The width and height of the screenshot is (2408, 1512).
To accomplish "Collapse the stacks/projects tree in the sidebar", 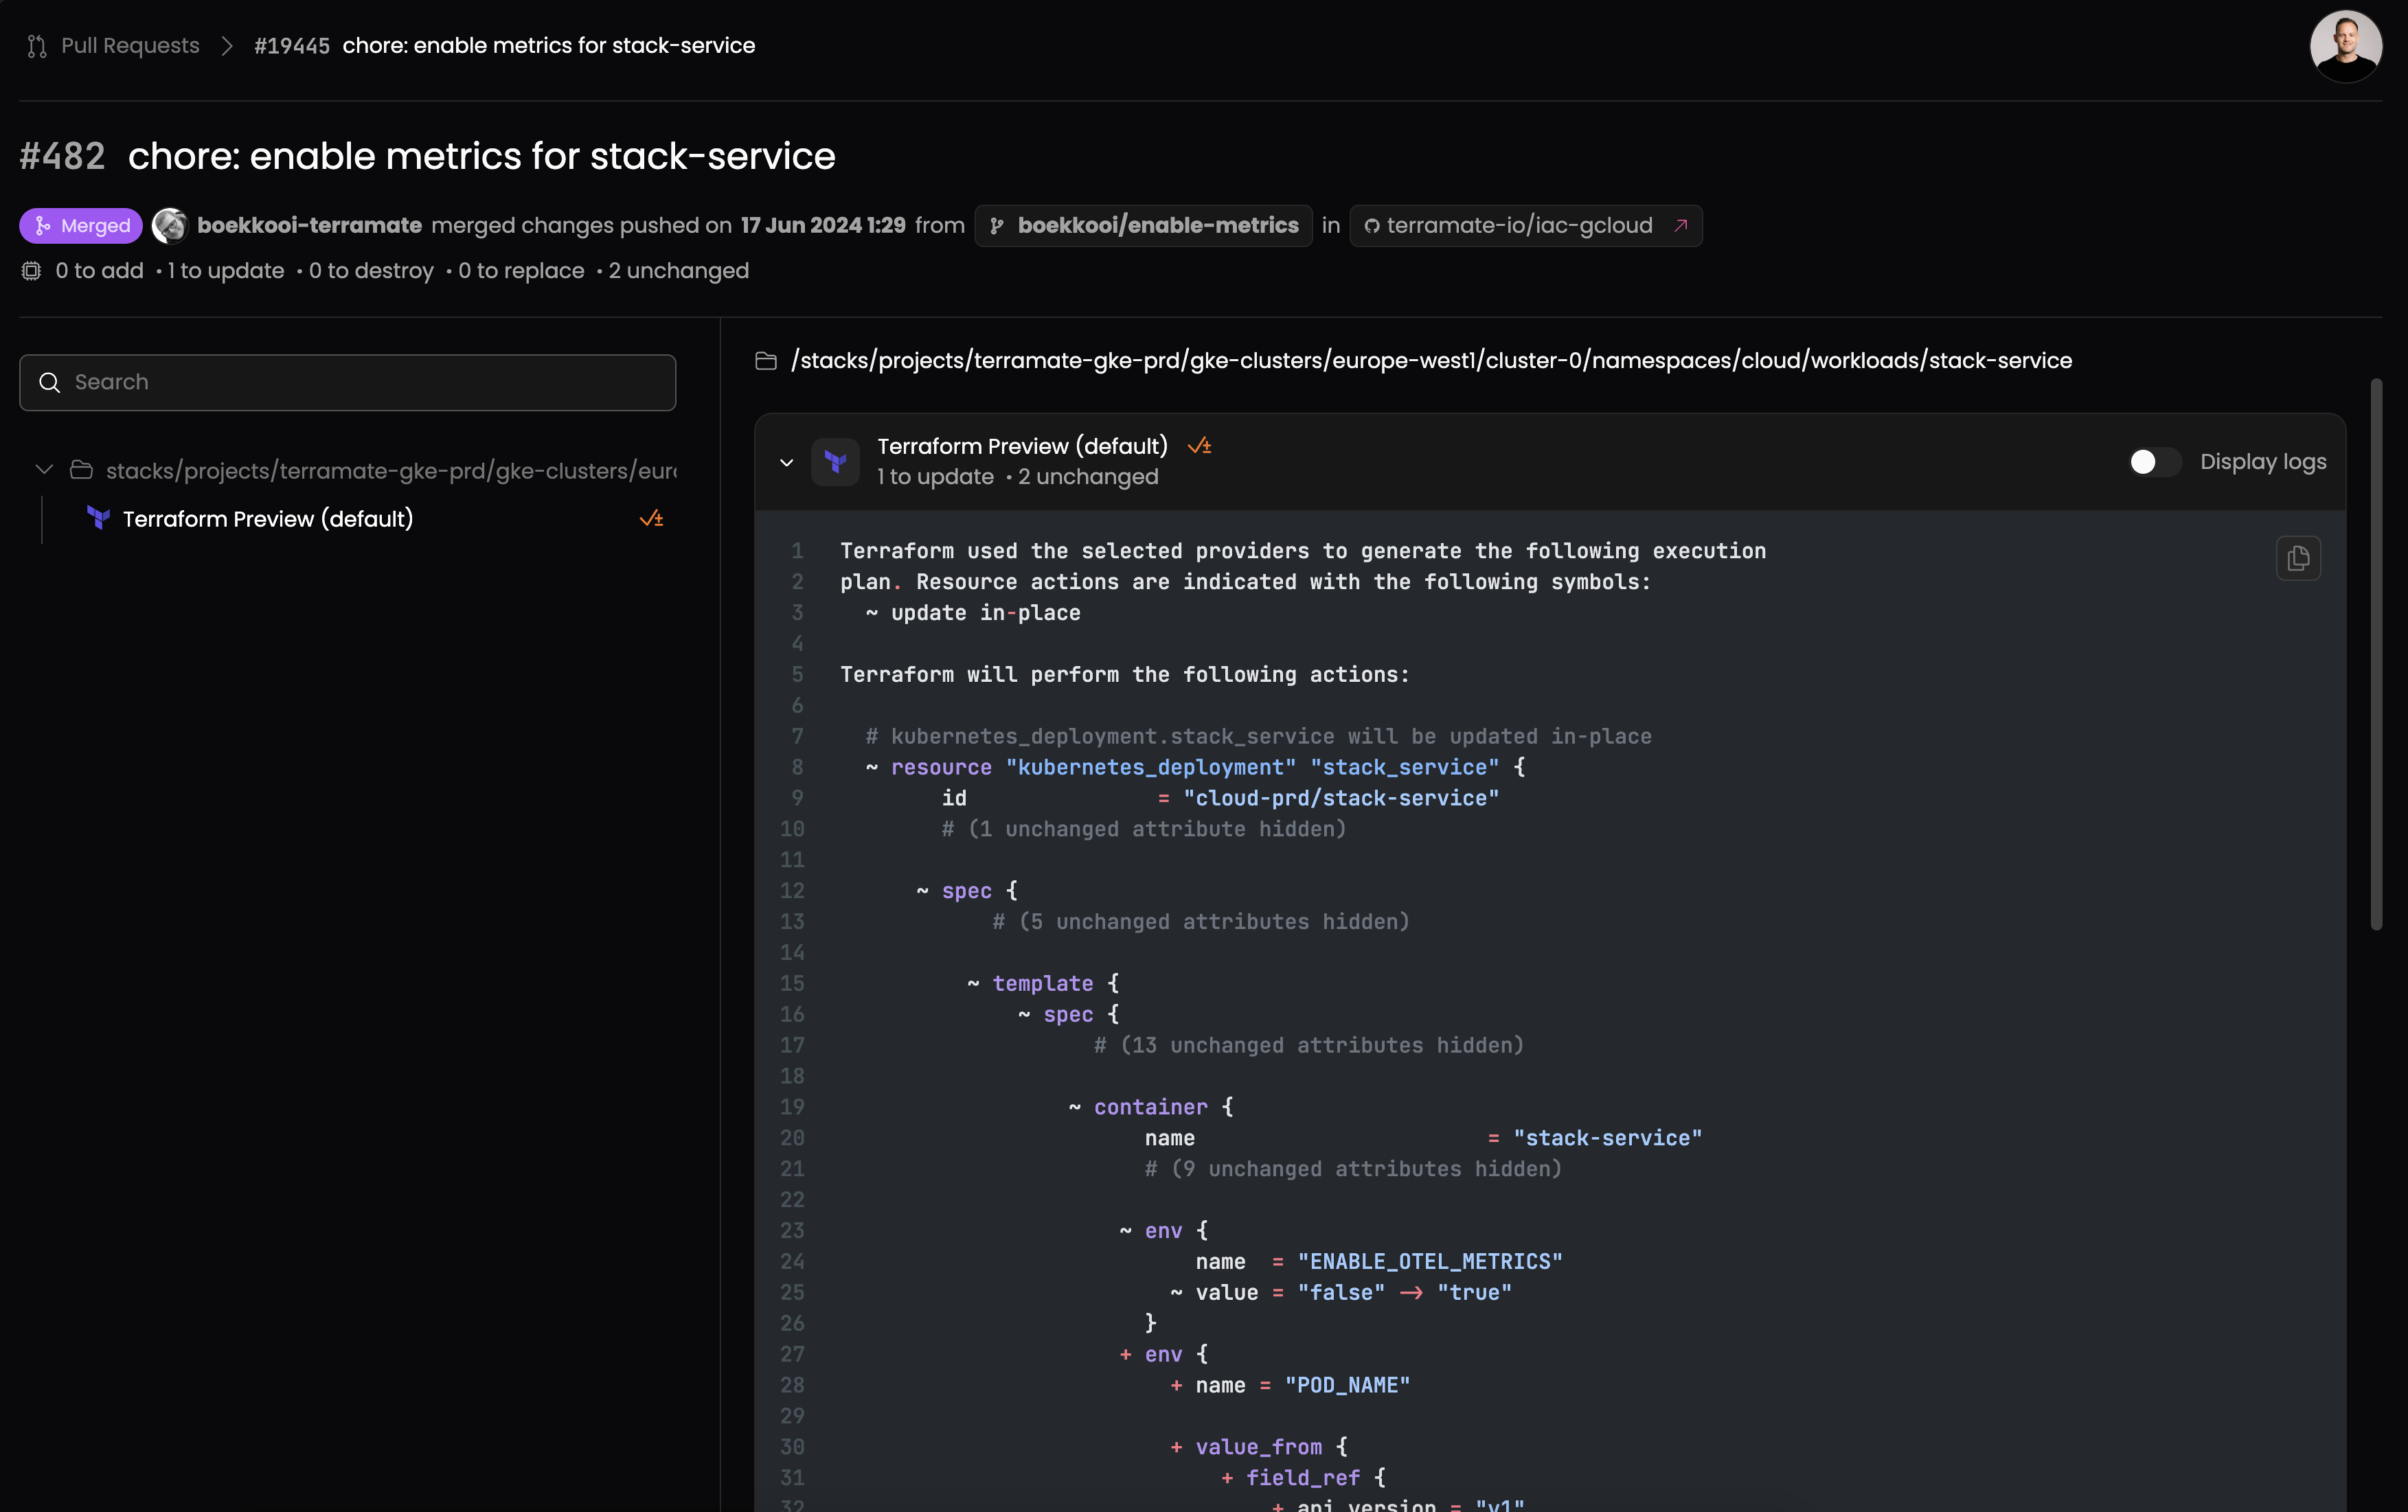I will pyautogui.click(x=44, y=469).
